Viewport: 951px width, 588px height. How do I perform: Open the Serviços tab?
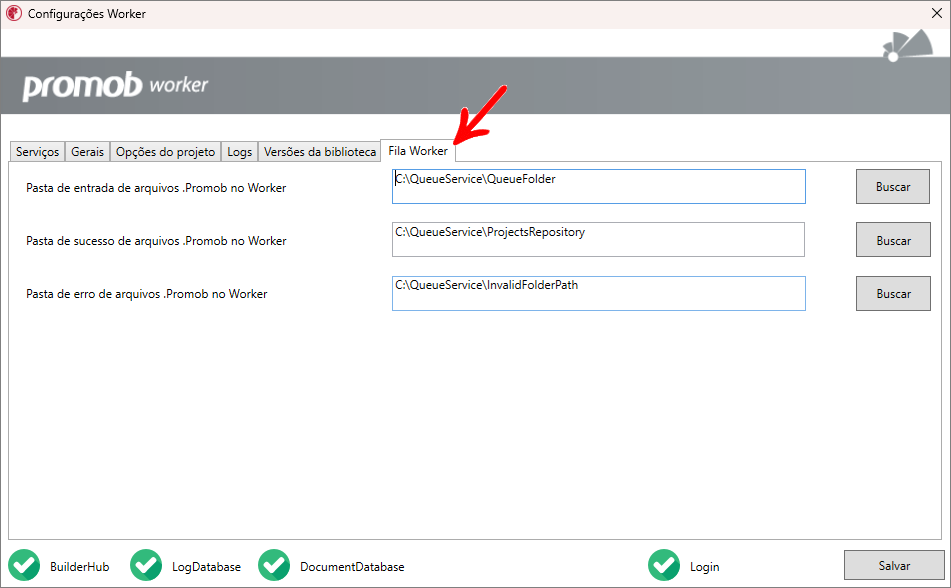click(x=38, y=152)
